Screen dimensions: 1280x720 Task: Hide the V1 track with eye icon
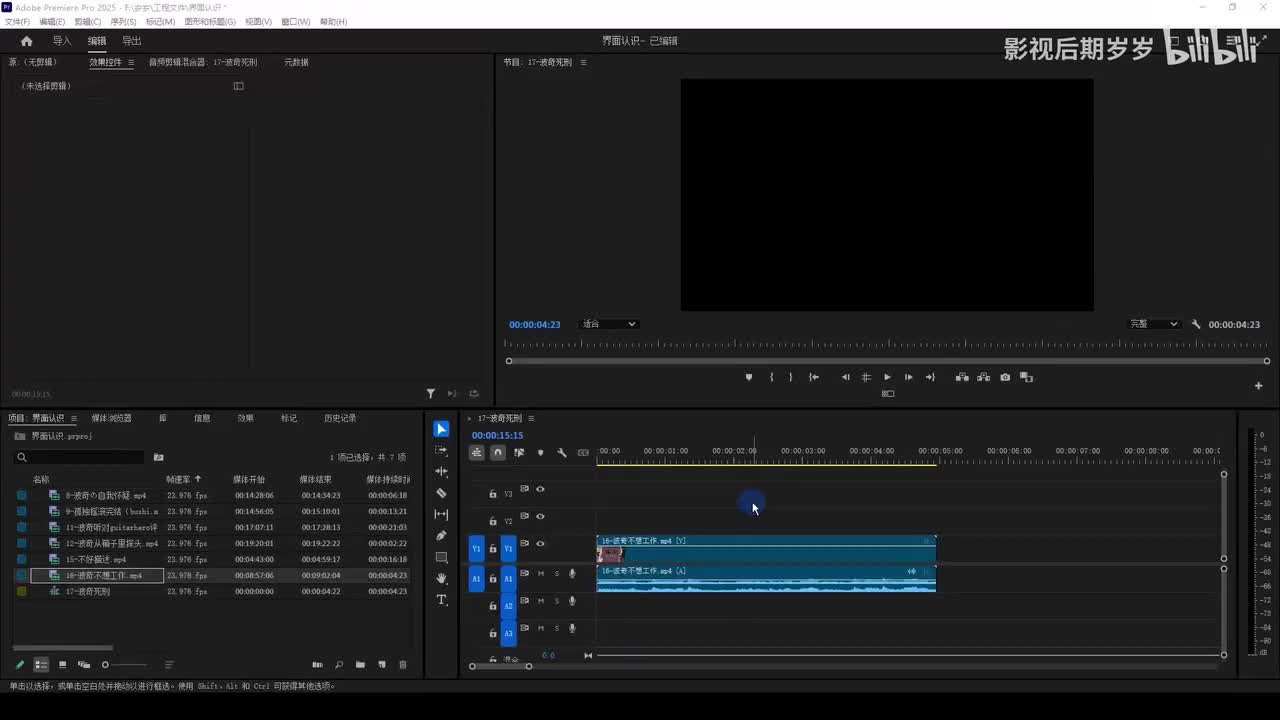(x=540, y=544)
